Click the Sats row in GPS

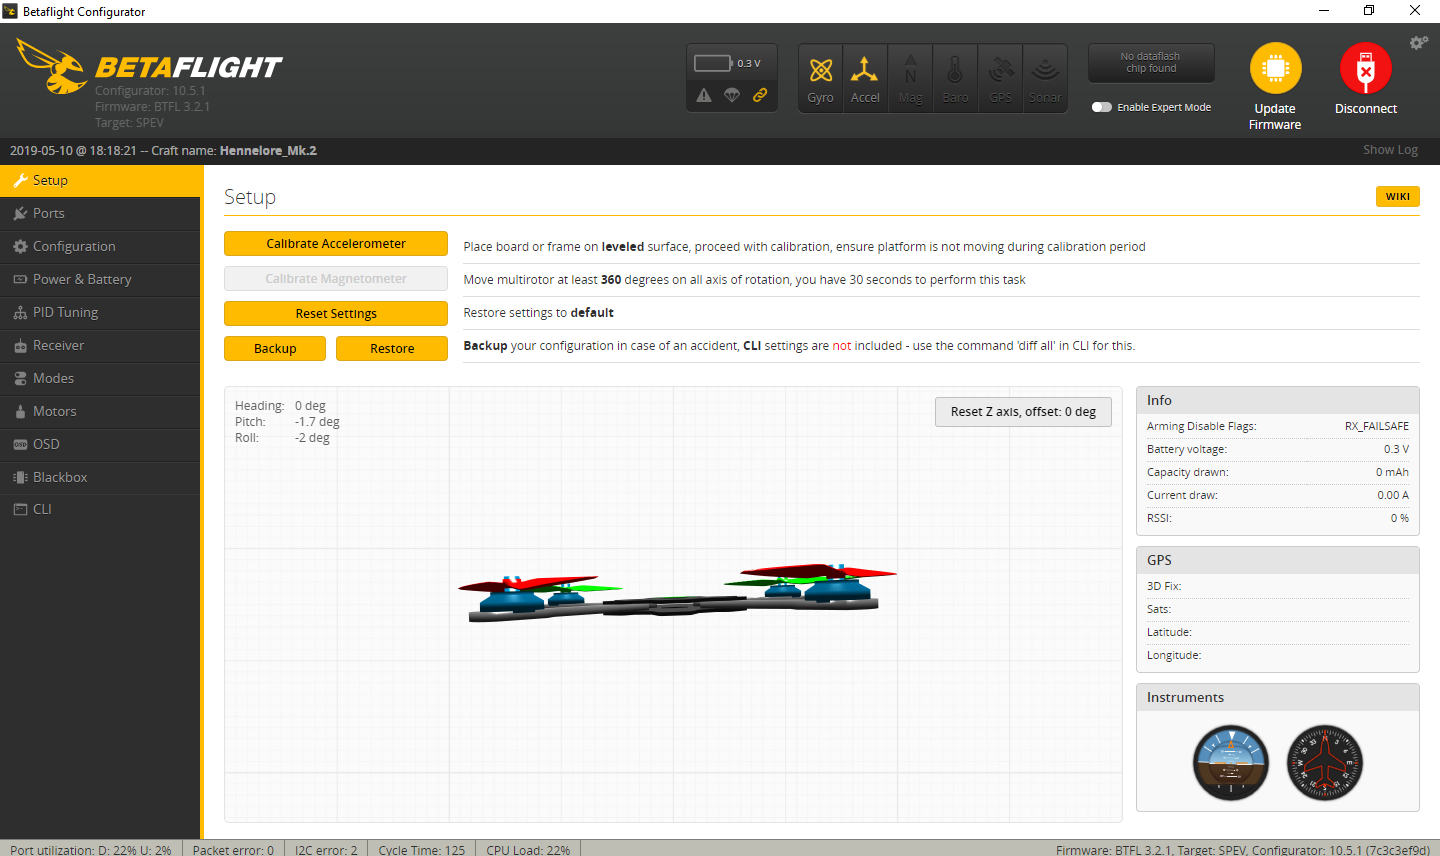(1278, 609)
